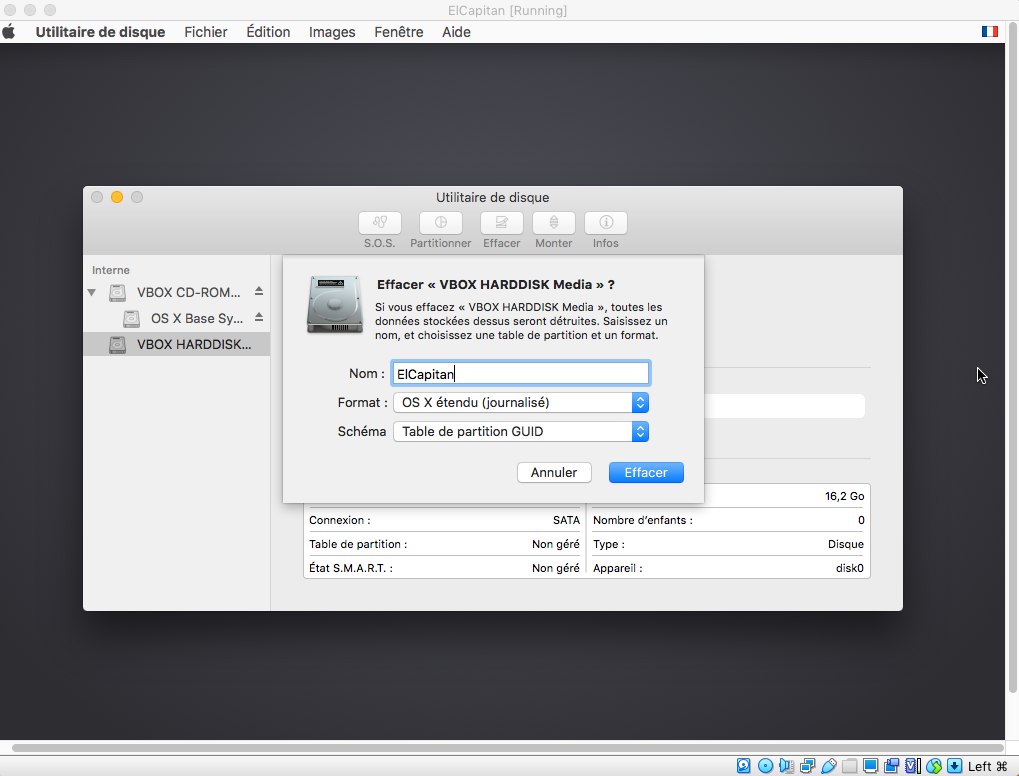
Task: Open the Format dropdown OS X étendu
Action: 521,402
